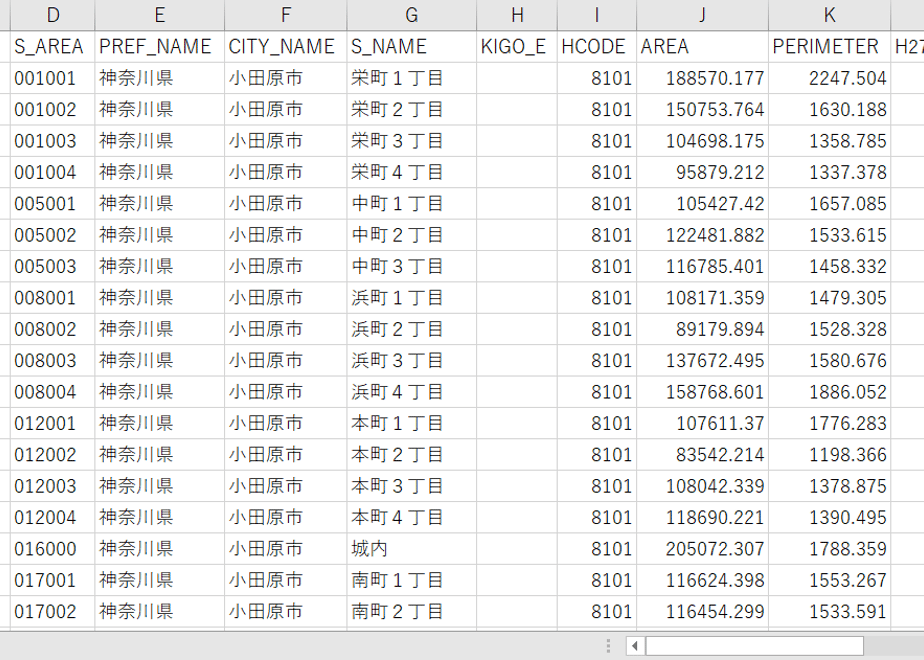Click PERIMETER value 1390.495
The height and width of the screenshot is (660, 924).
coord(829,517)
